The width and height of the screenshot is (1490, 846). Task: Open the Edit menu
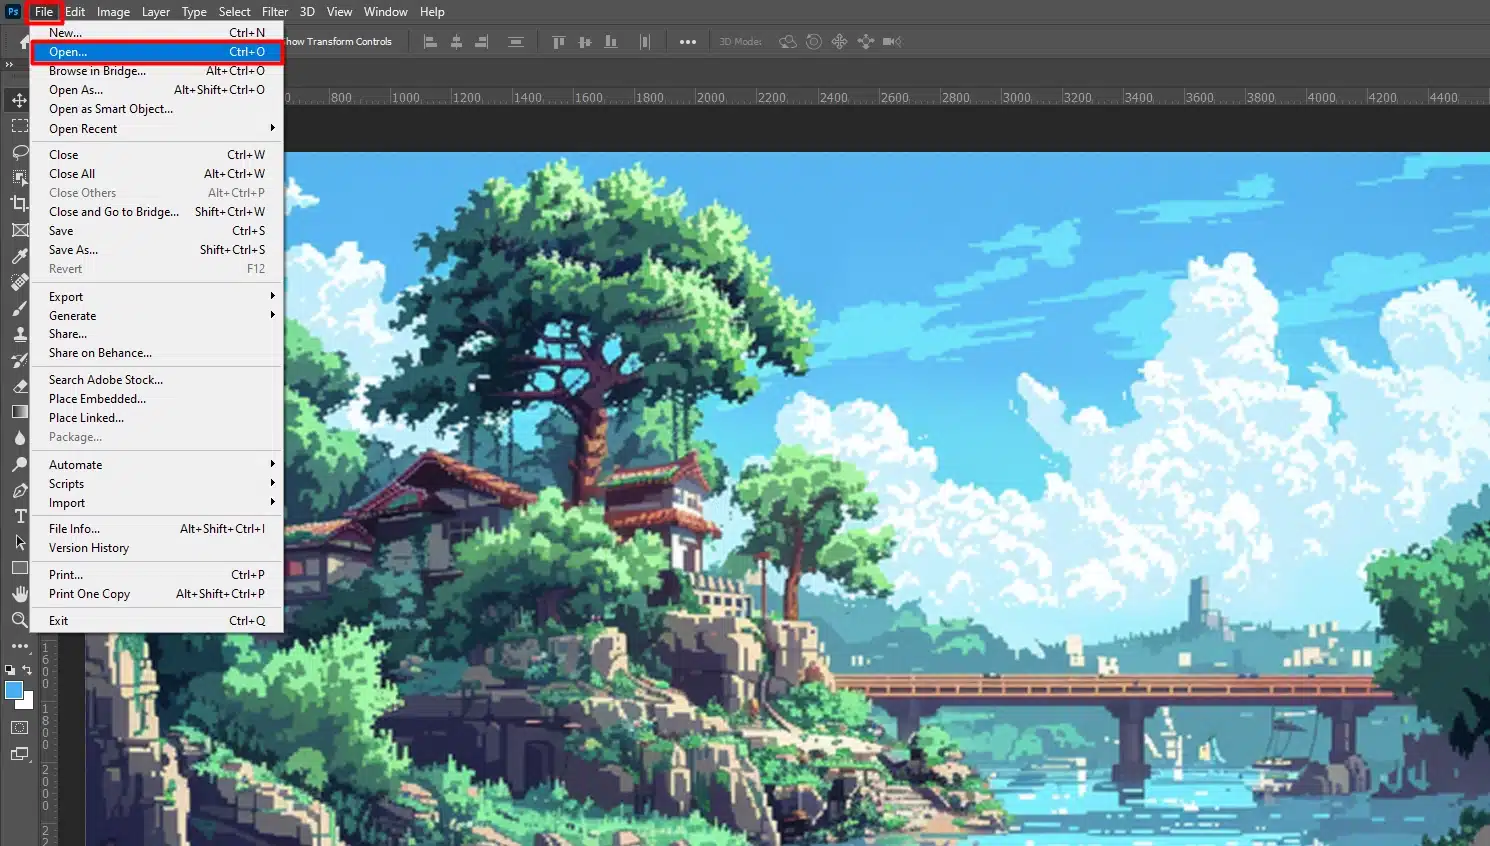[75, 12]
